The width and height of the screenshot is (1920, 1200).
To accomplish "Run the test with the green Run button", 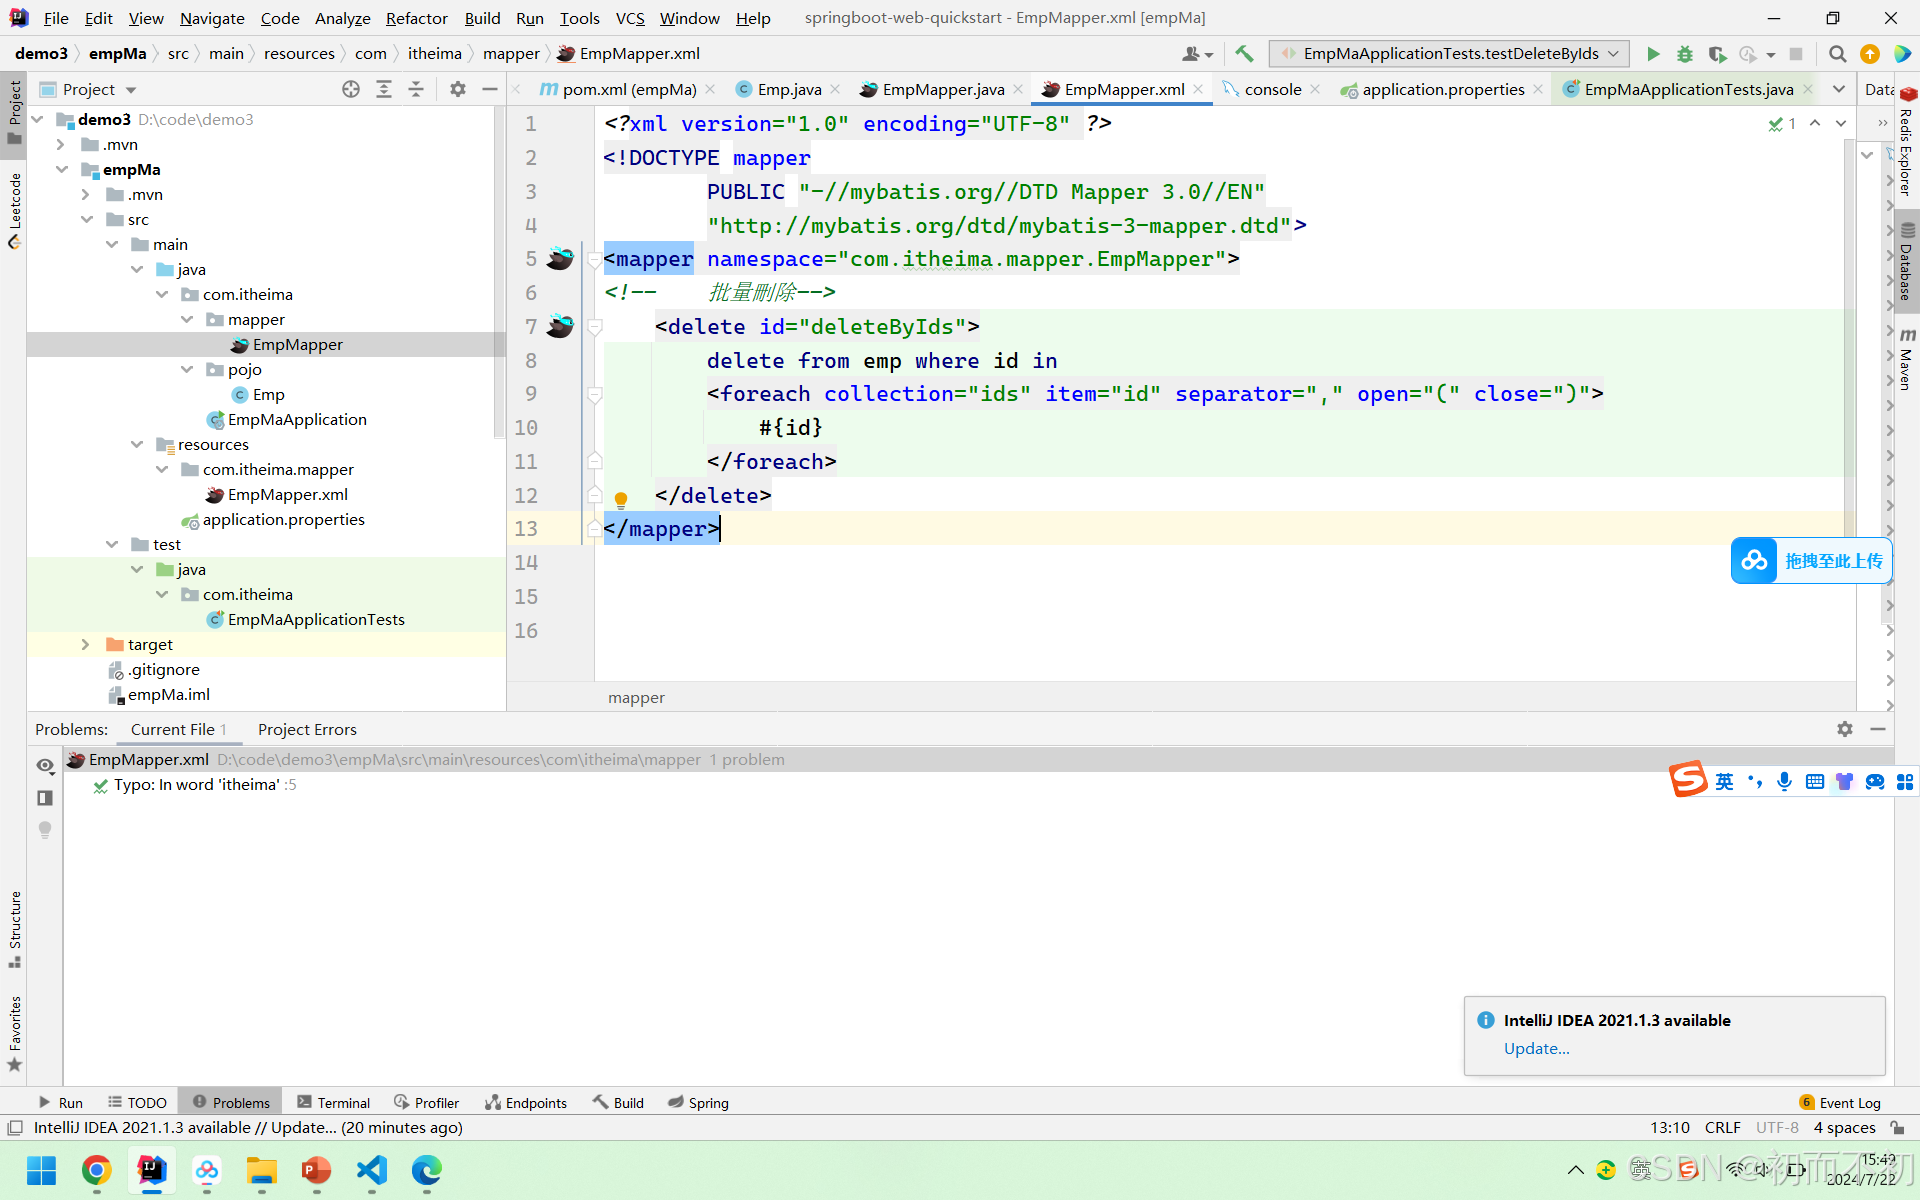I will [x=1653, y=54].
